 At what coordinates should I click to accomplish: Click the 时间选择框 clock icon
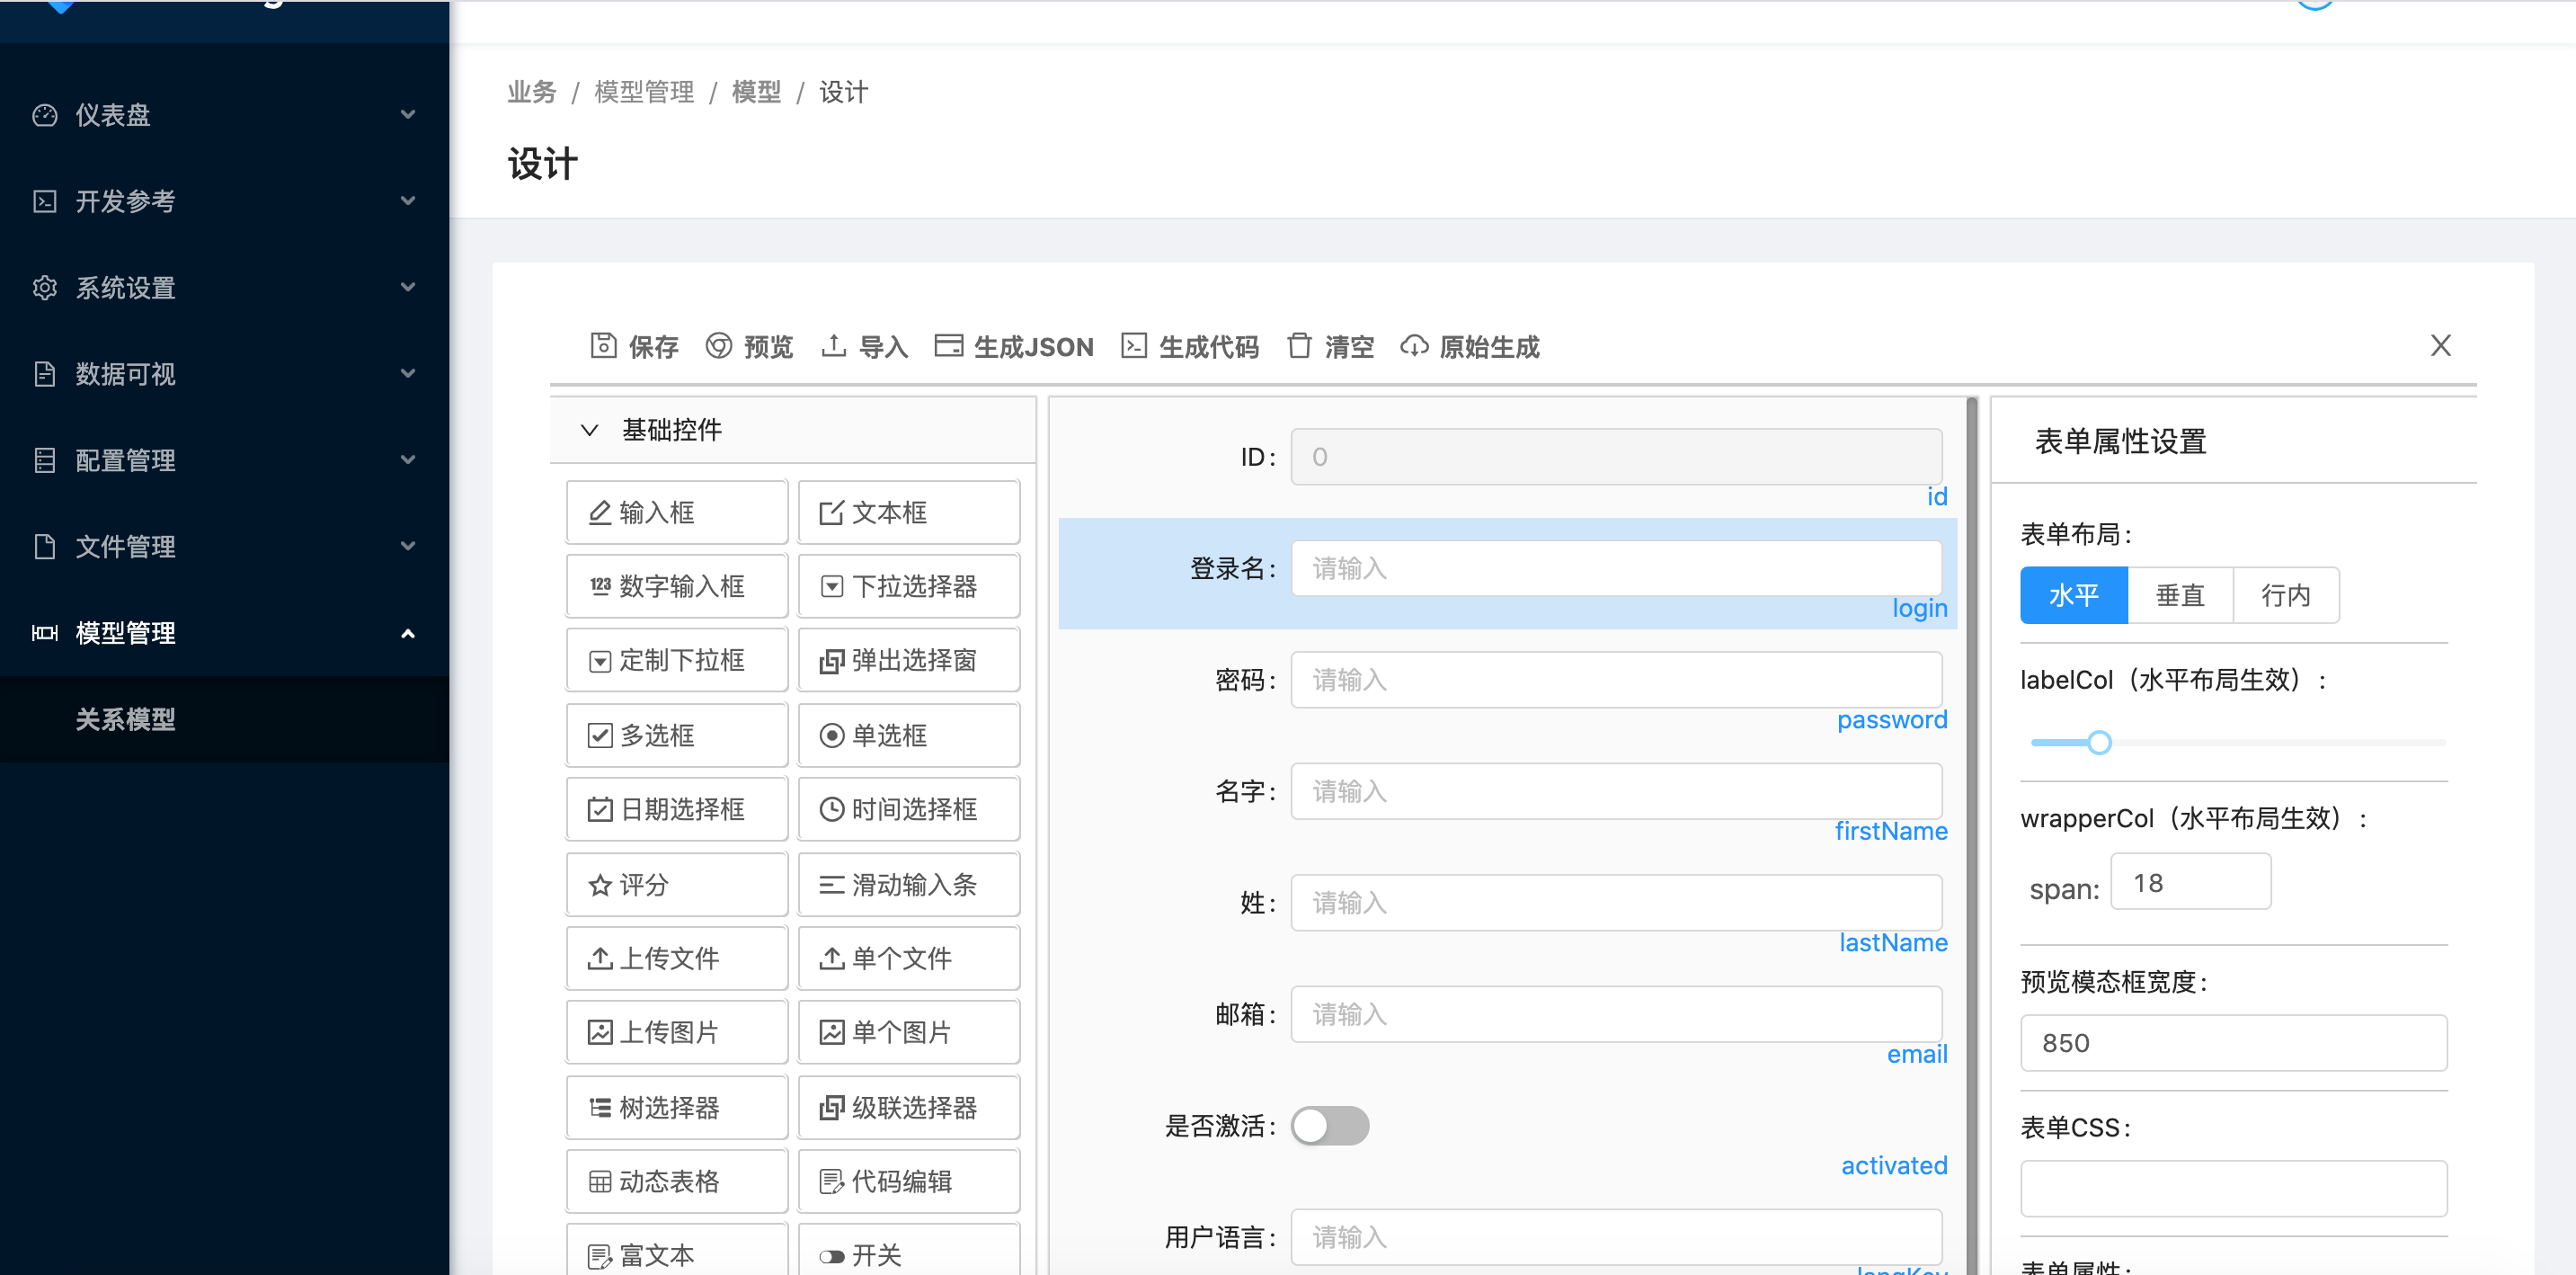(831, 809)
